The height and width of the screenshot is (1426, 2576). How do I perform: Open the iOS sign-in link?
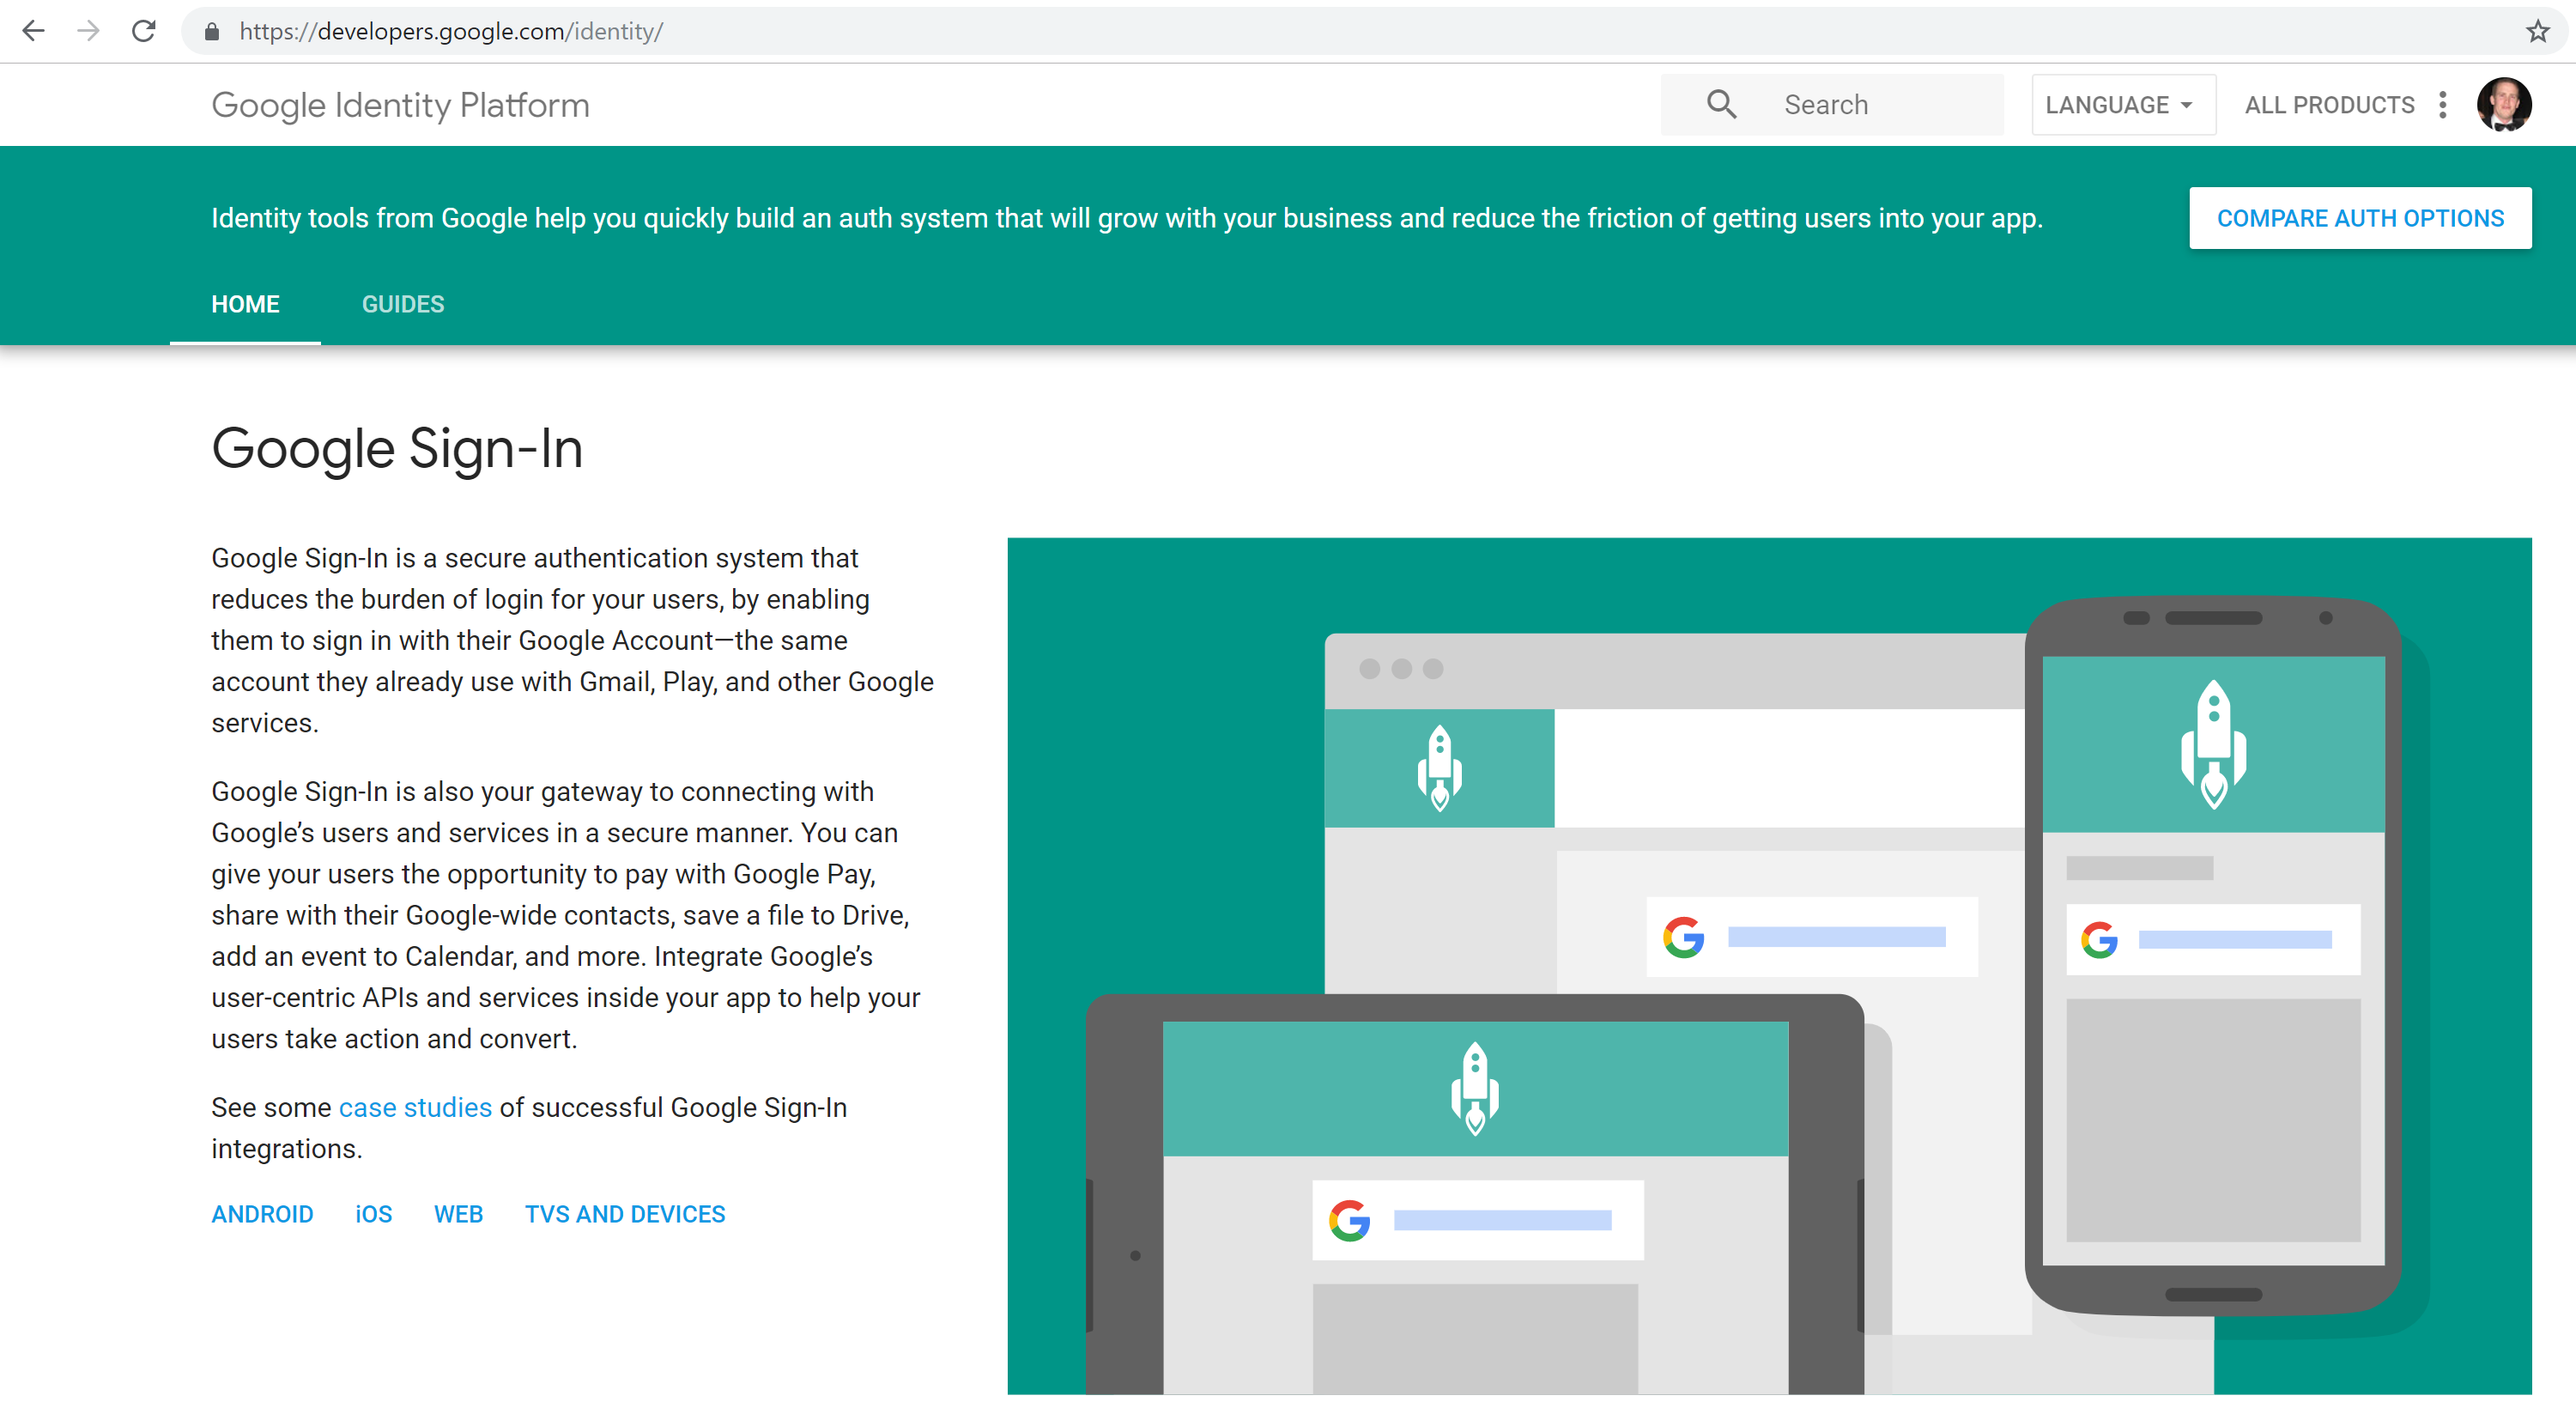(373, 1214)
